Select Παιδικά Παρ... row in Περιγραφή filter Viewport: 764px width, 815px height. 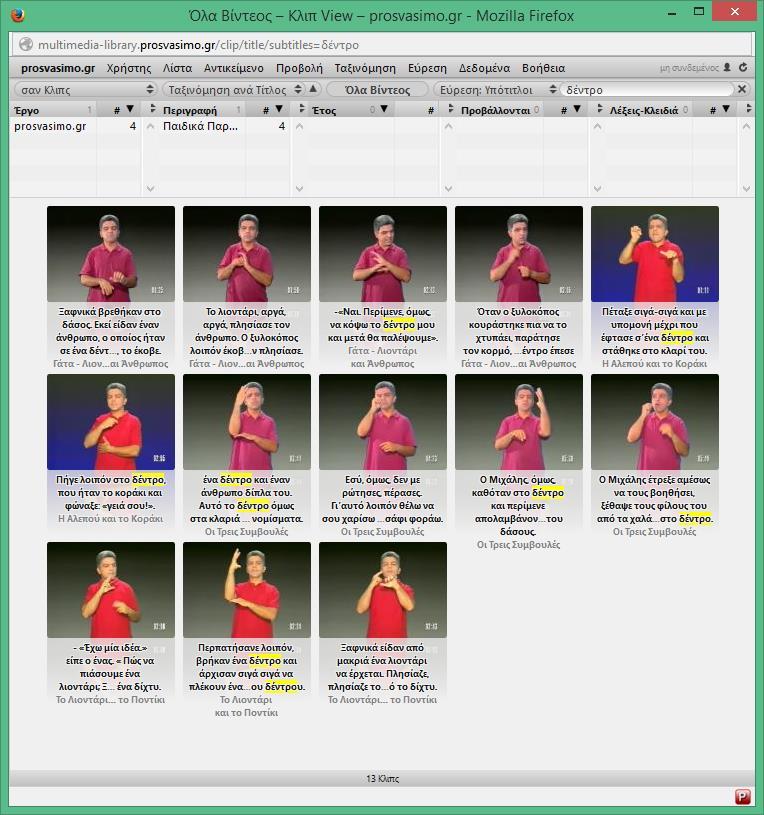pos(224,126)
